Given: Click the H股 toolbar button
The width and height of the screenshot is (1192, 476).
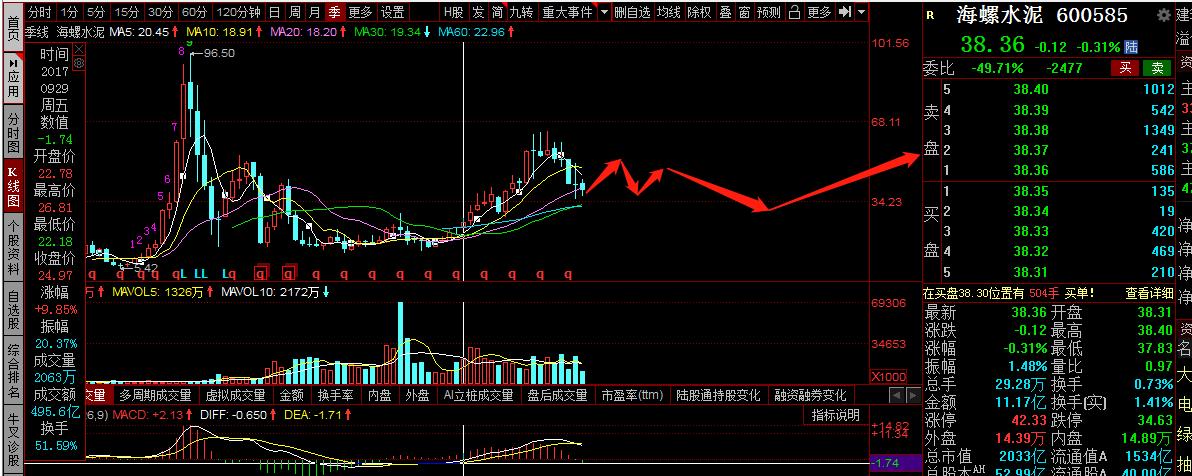Looking at the screenshot, I should [x=454, y=12].
